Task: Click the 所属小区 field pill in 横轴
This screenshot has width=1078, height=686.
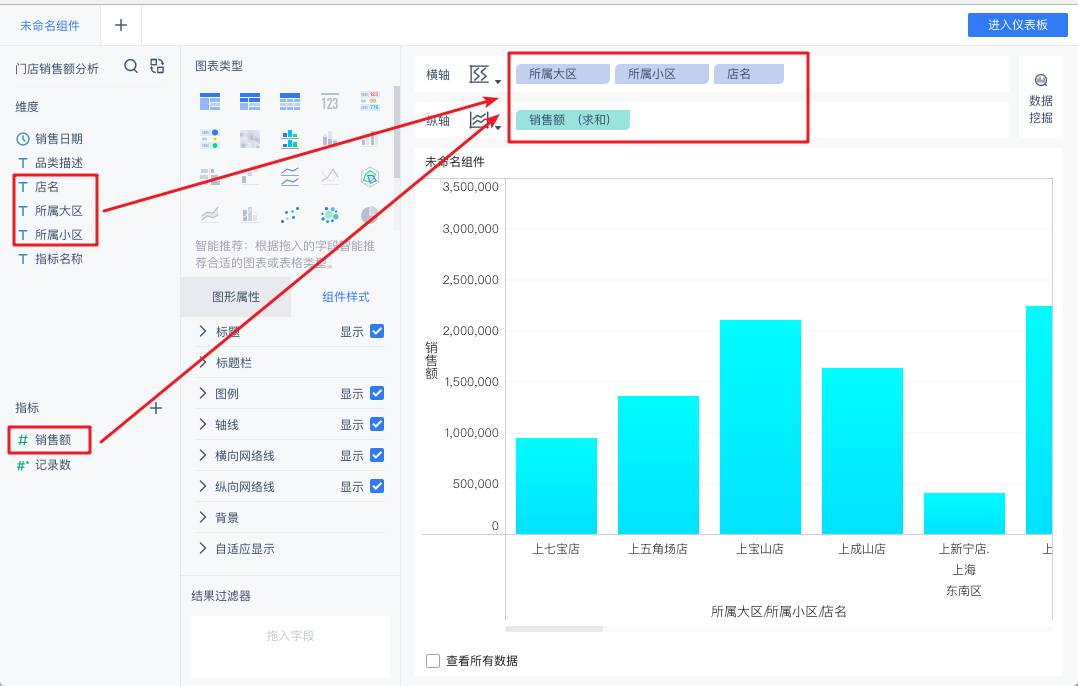Action: 661,74
